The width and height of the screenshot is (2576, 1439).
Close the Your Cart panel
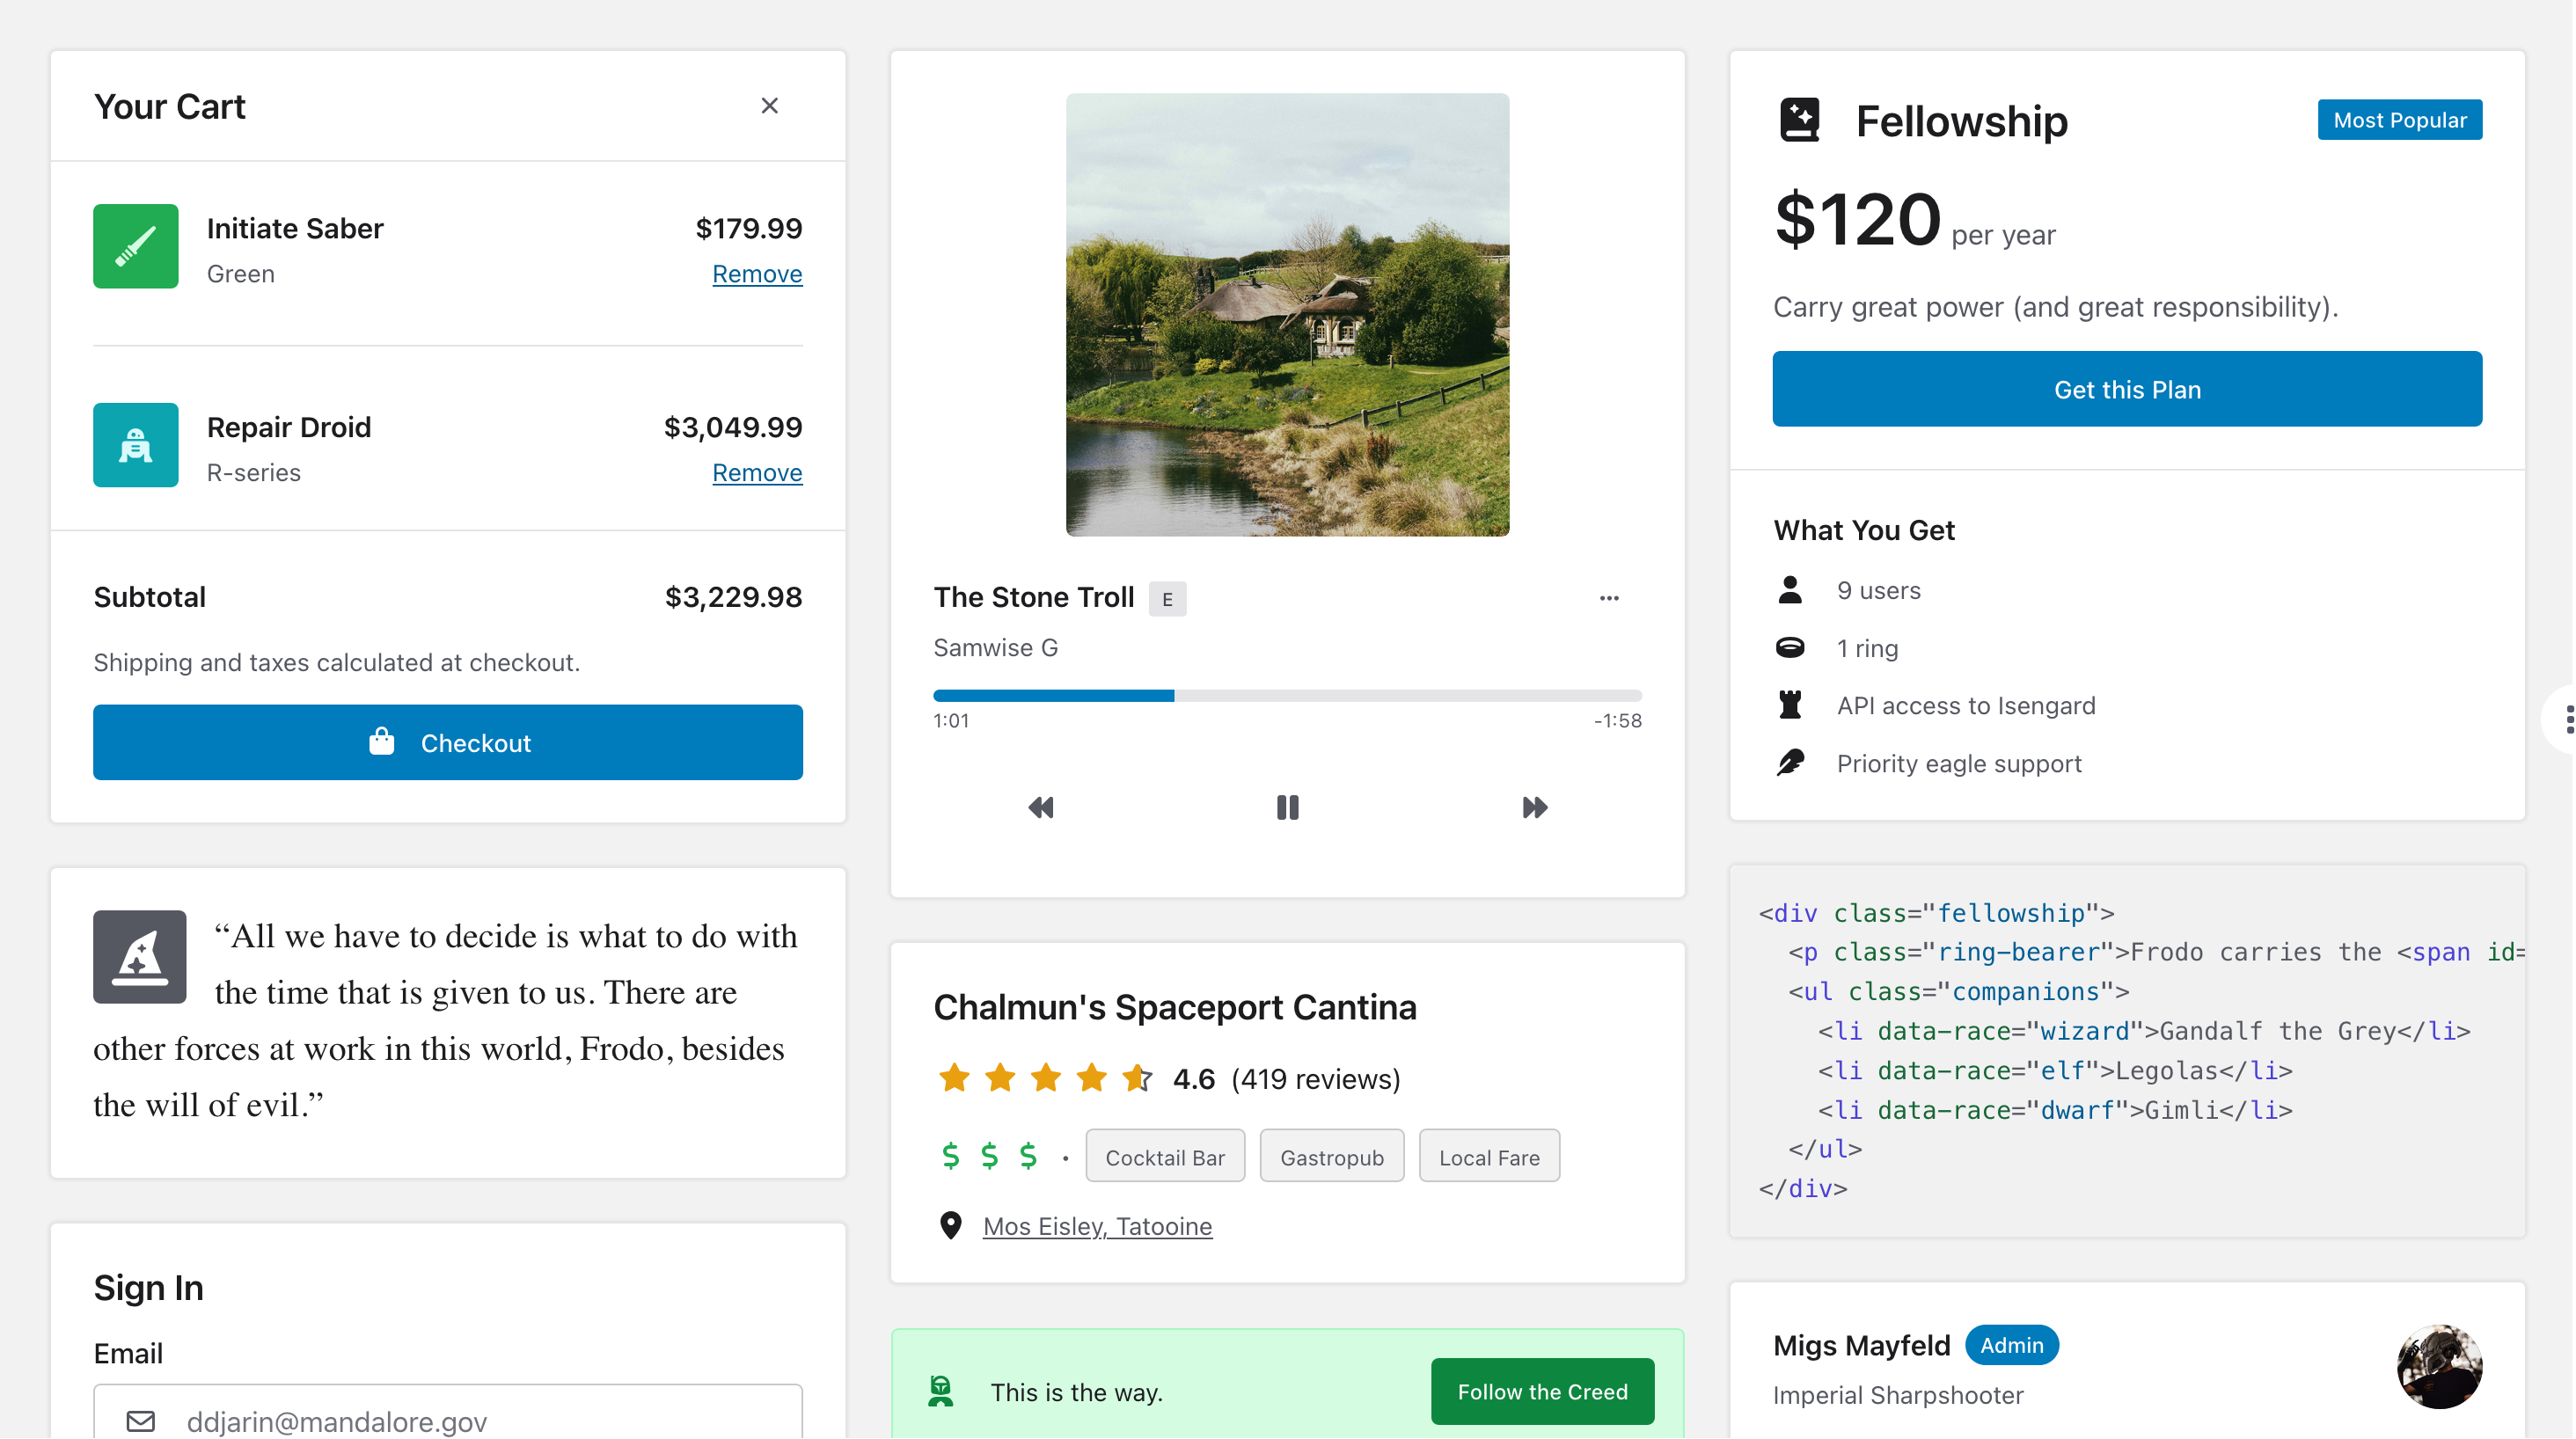point(769,106)
